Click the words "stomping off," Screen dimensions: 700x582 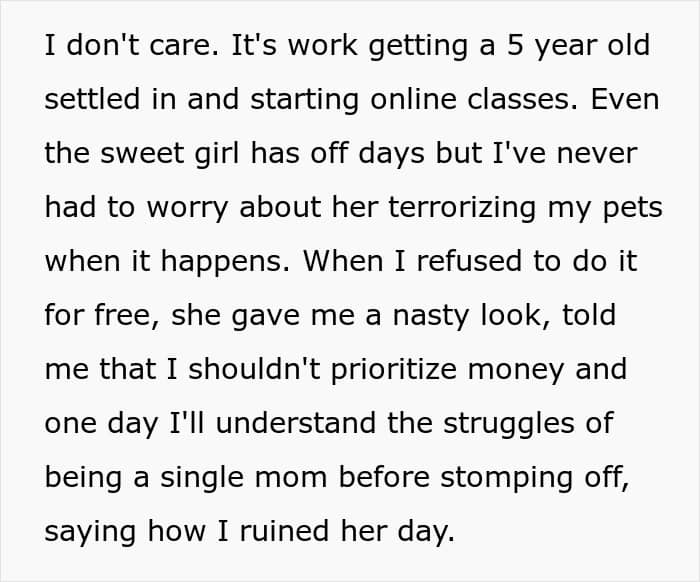[x=535, y=478]
